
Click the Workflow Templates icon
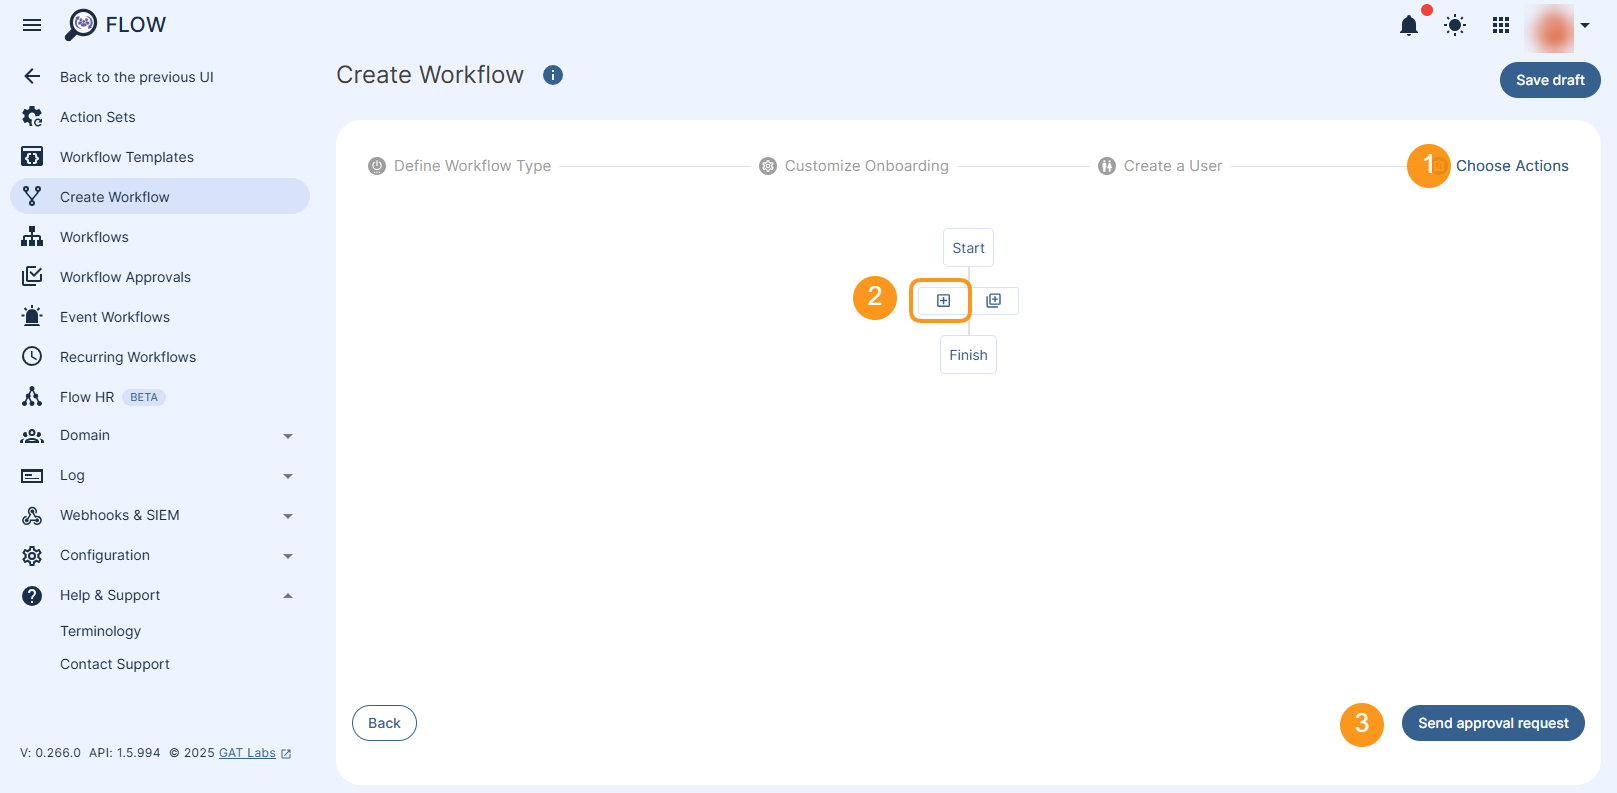(32, 157)
